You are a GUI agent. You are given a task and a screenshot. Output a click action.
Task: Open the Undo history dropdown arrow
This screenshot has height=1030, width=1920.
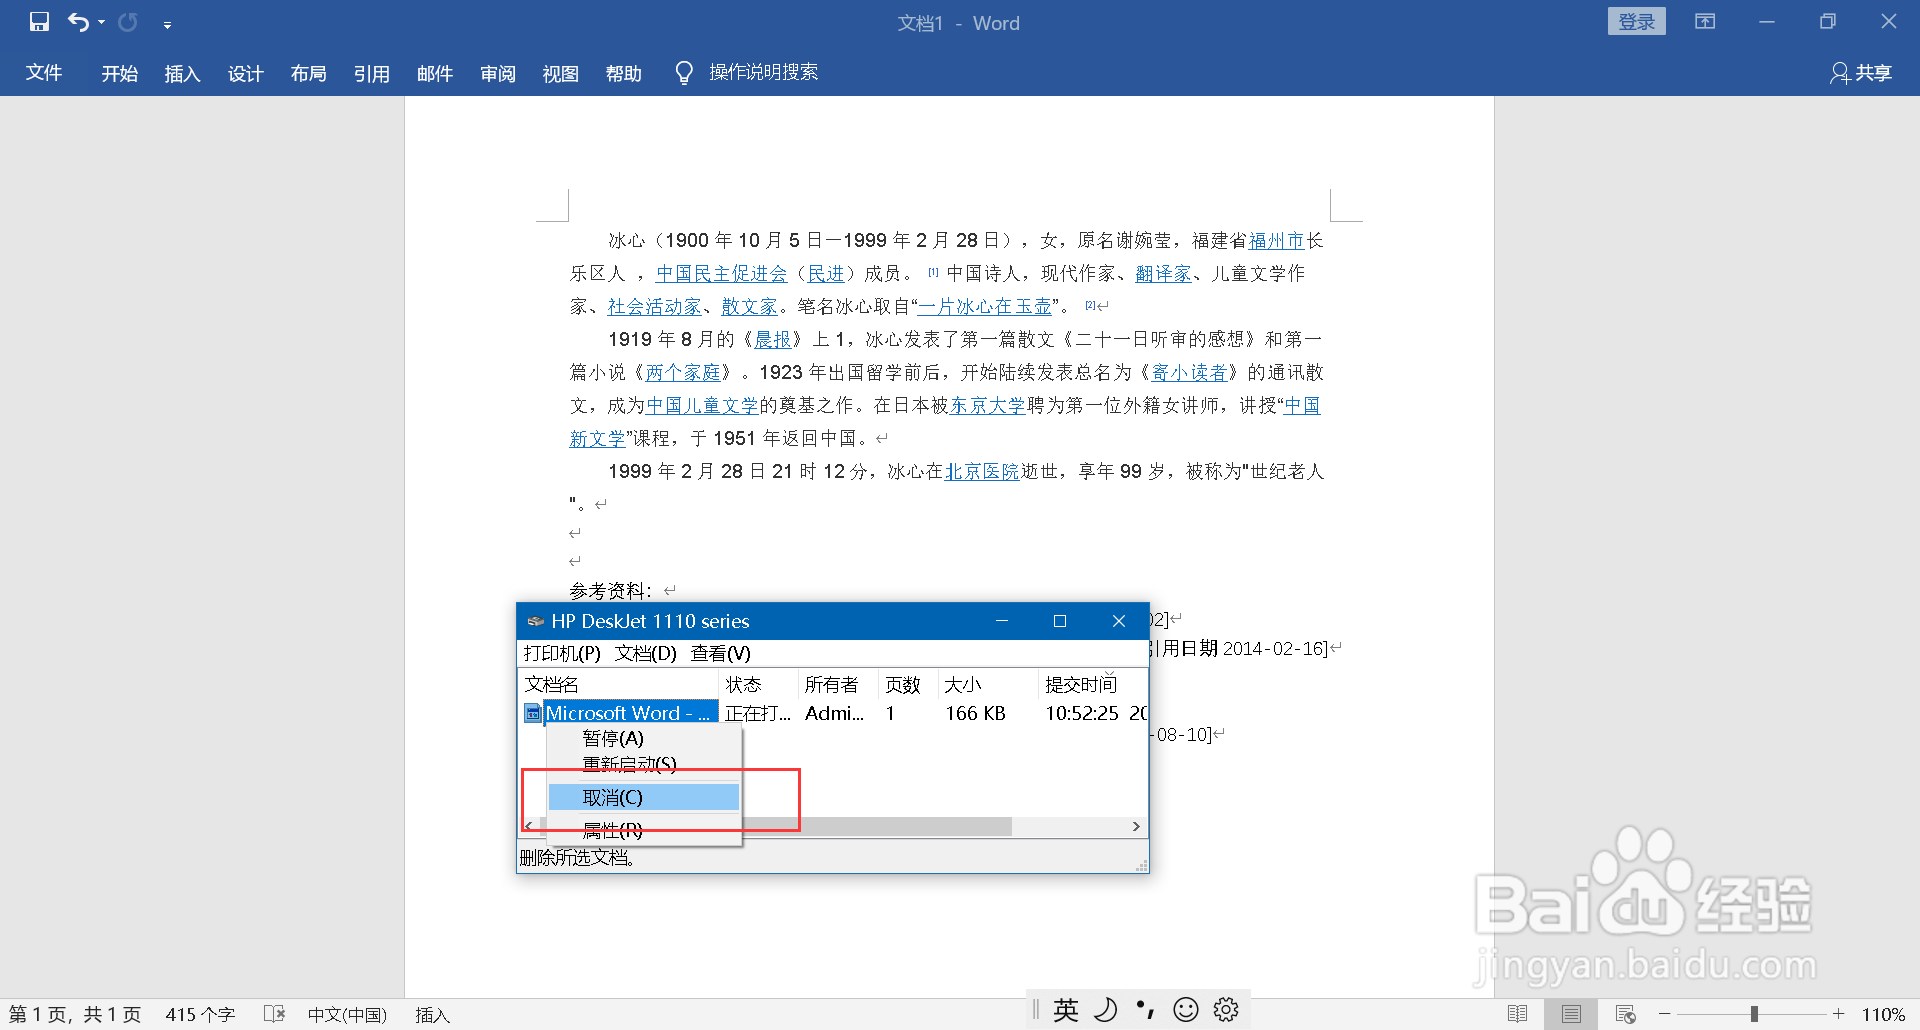coord(101,22)
